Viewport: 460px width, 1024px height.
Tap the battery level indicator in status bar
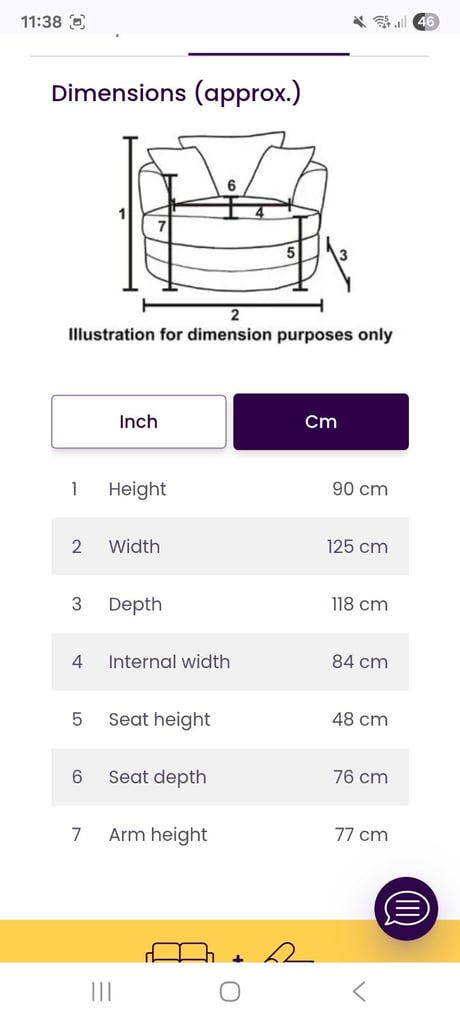click(x=427, y=22)
